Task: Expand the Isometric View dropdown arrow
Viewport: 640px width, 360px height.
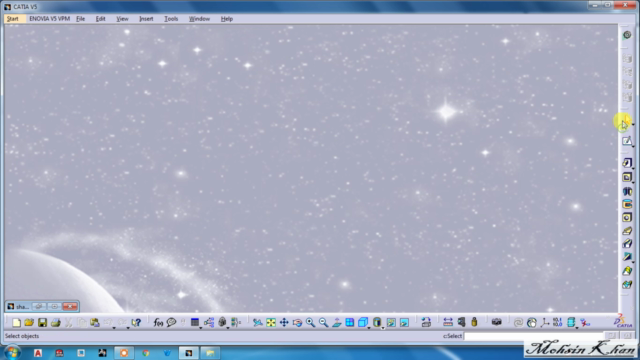Action: coord(369,328)
